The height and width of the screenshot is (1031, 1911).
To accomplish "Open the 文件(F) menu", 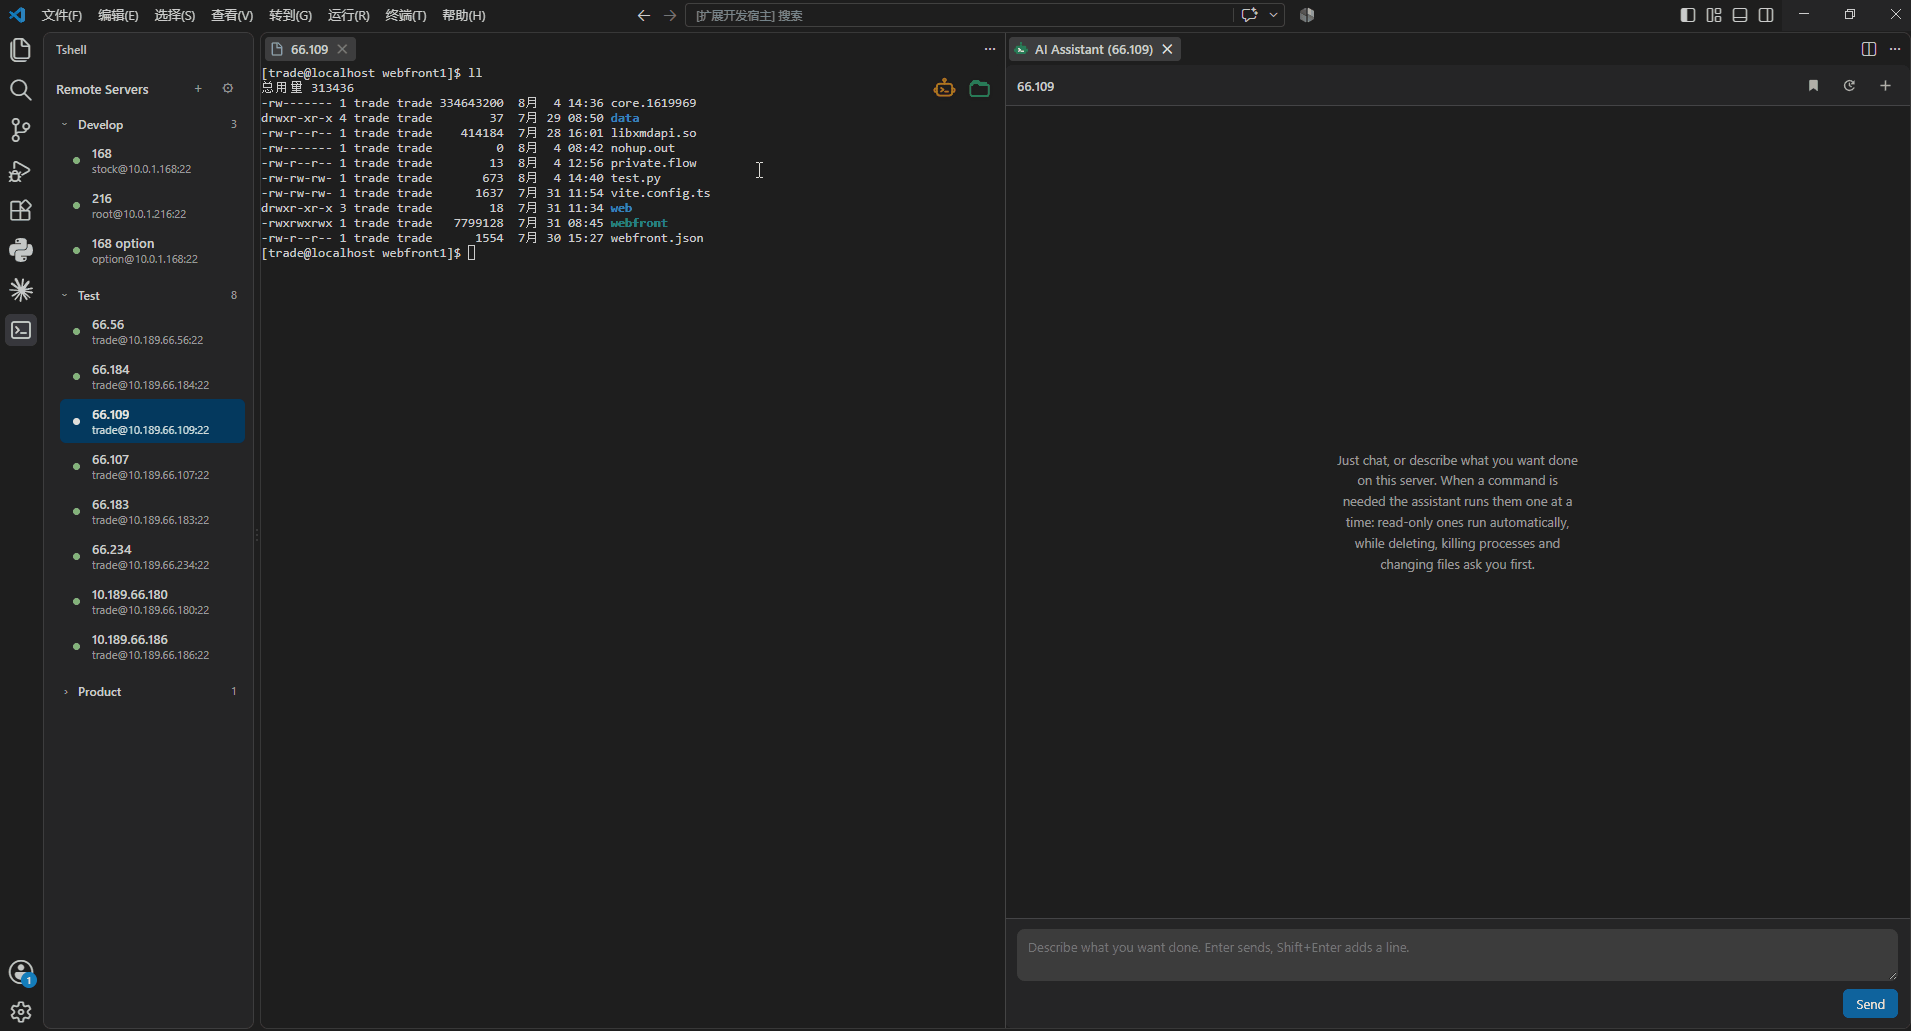I will (62, 15).
